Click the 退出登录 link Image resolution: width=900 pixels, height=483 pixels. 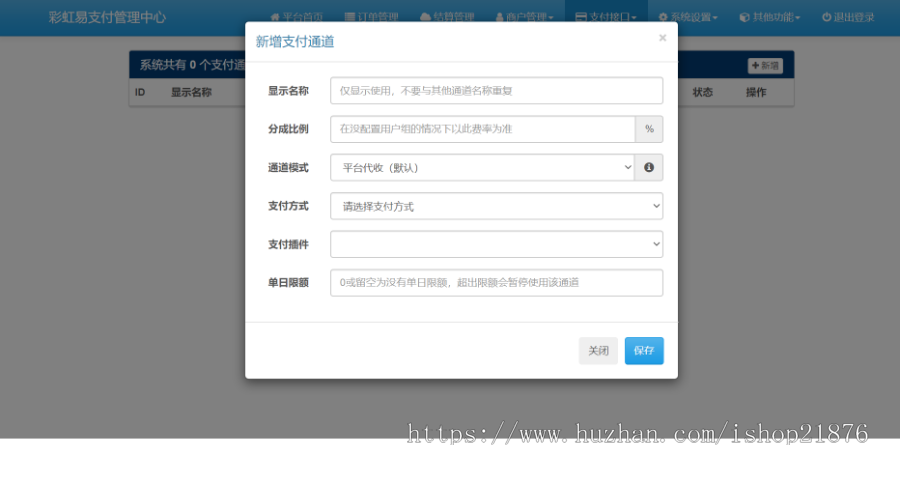coord(848,17)
